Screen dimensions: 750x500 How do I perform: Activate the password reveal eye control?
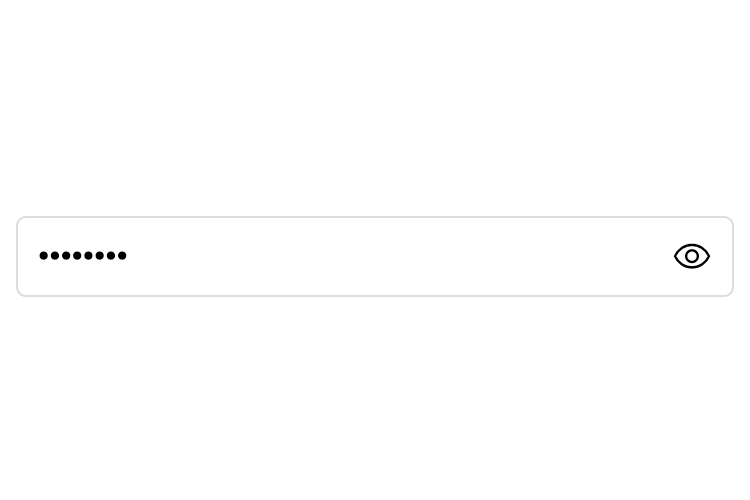691,256
